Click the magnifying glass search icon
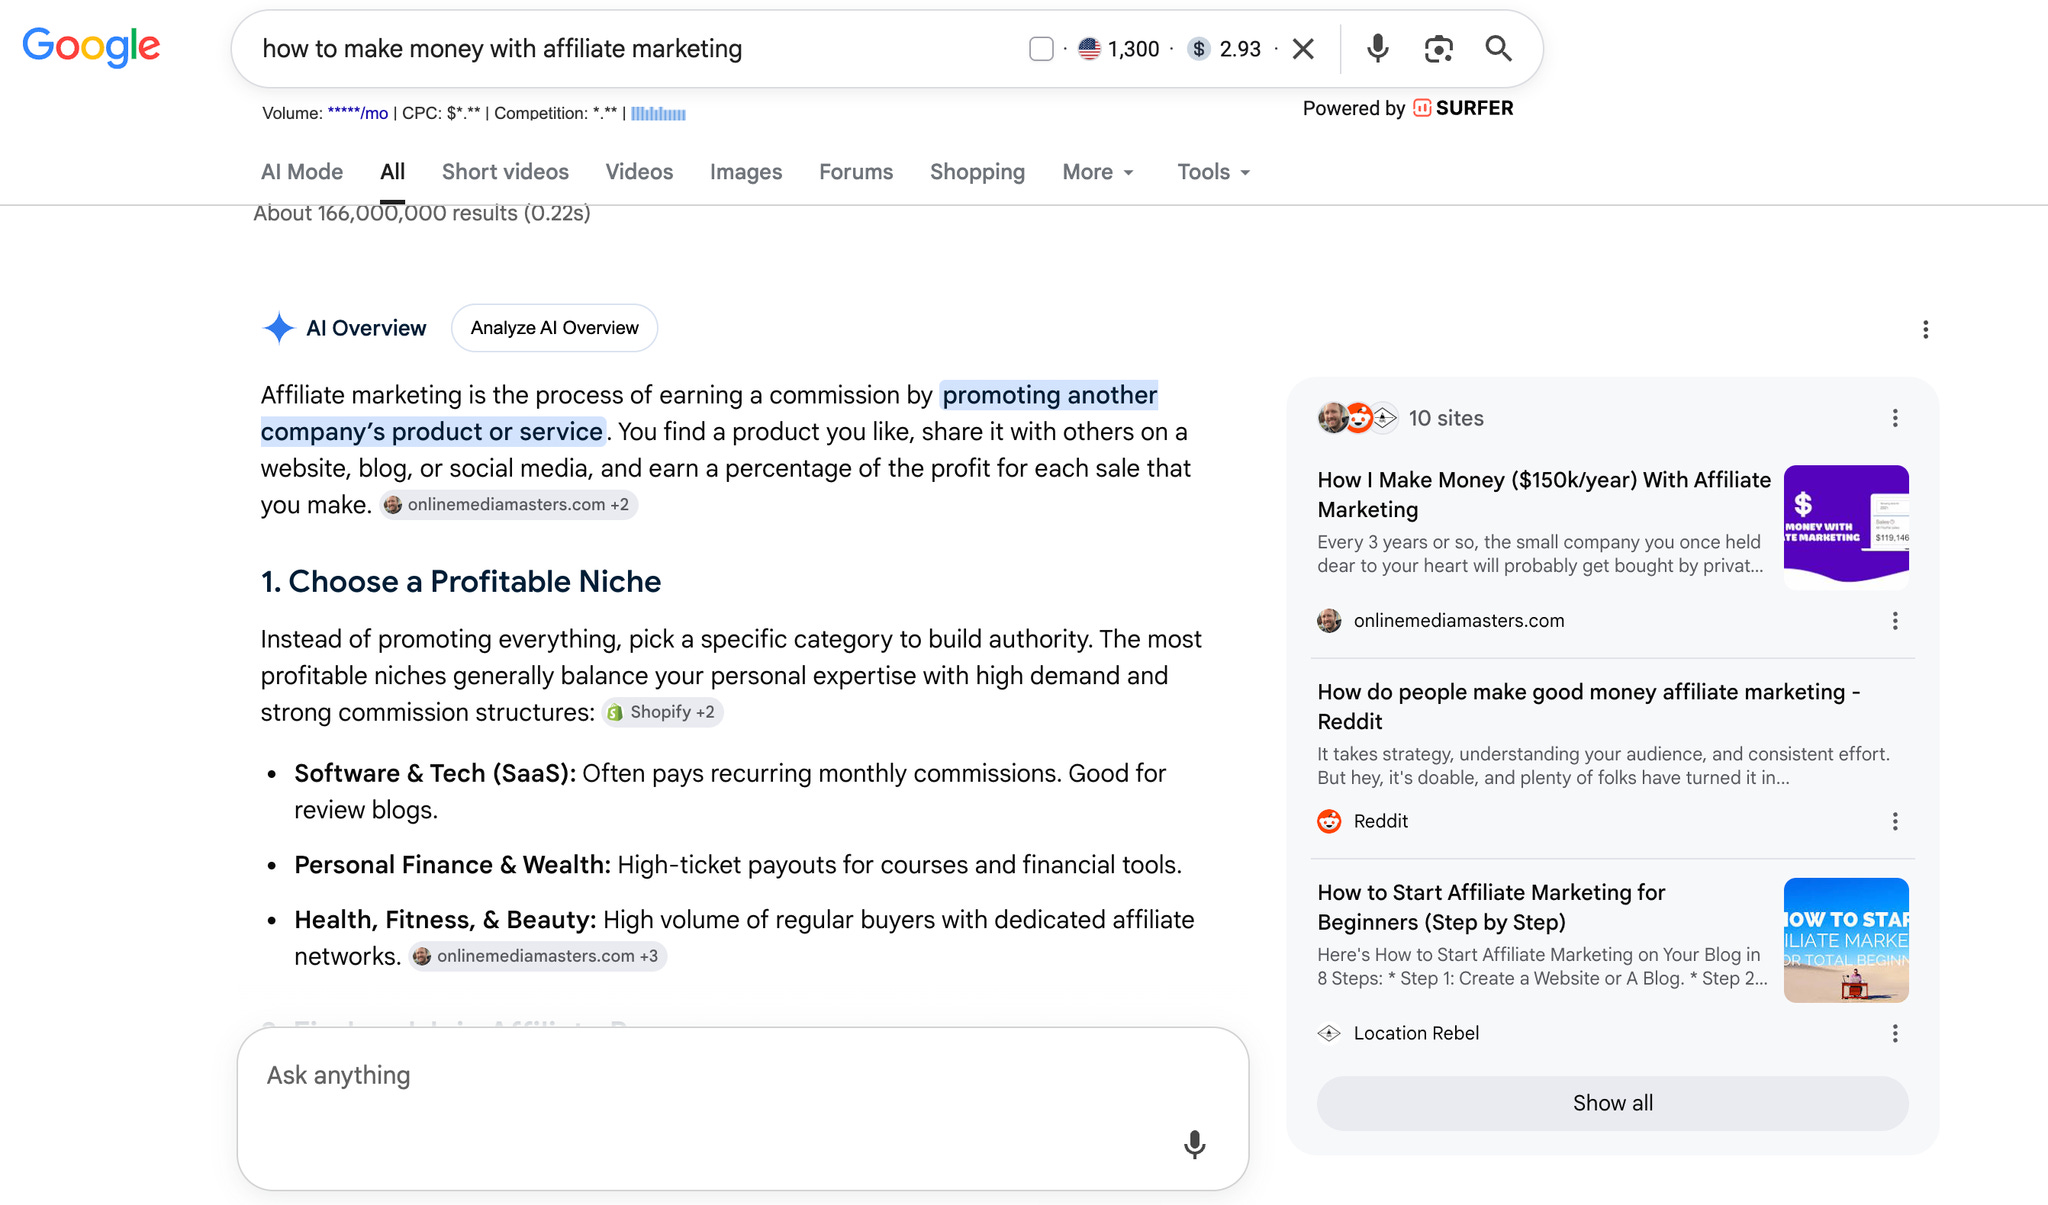 (1498, 48)
